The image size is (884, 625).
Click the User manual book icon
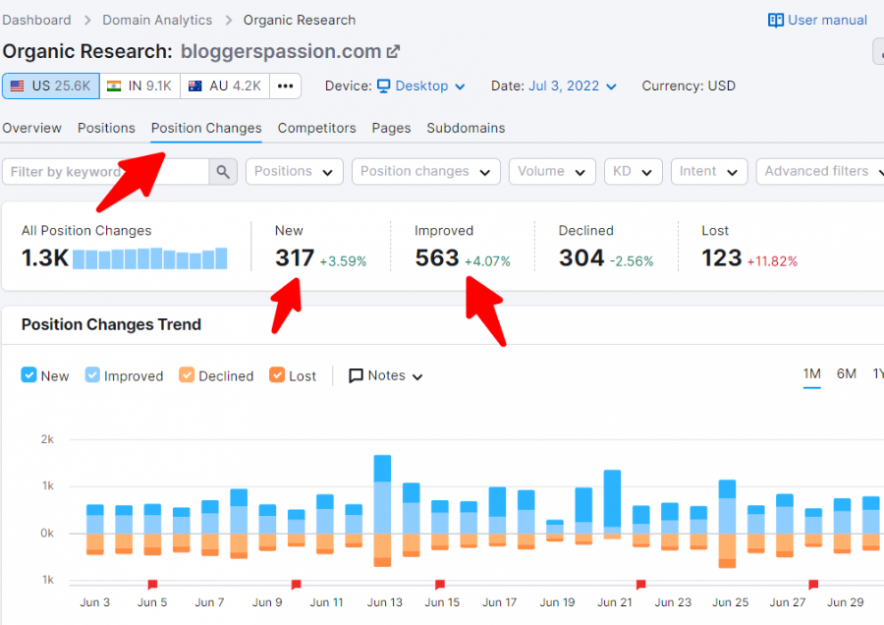pyautogui.click(x=775, y=20)
